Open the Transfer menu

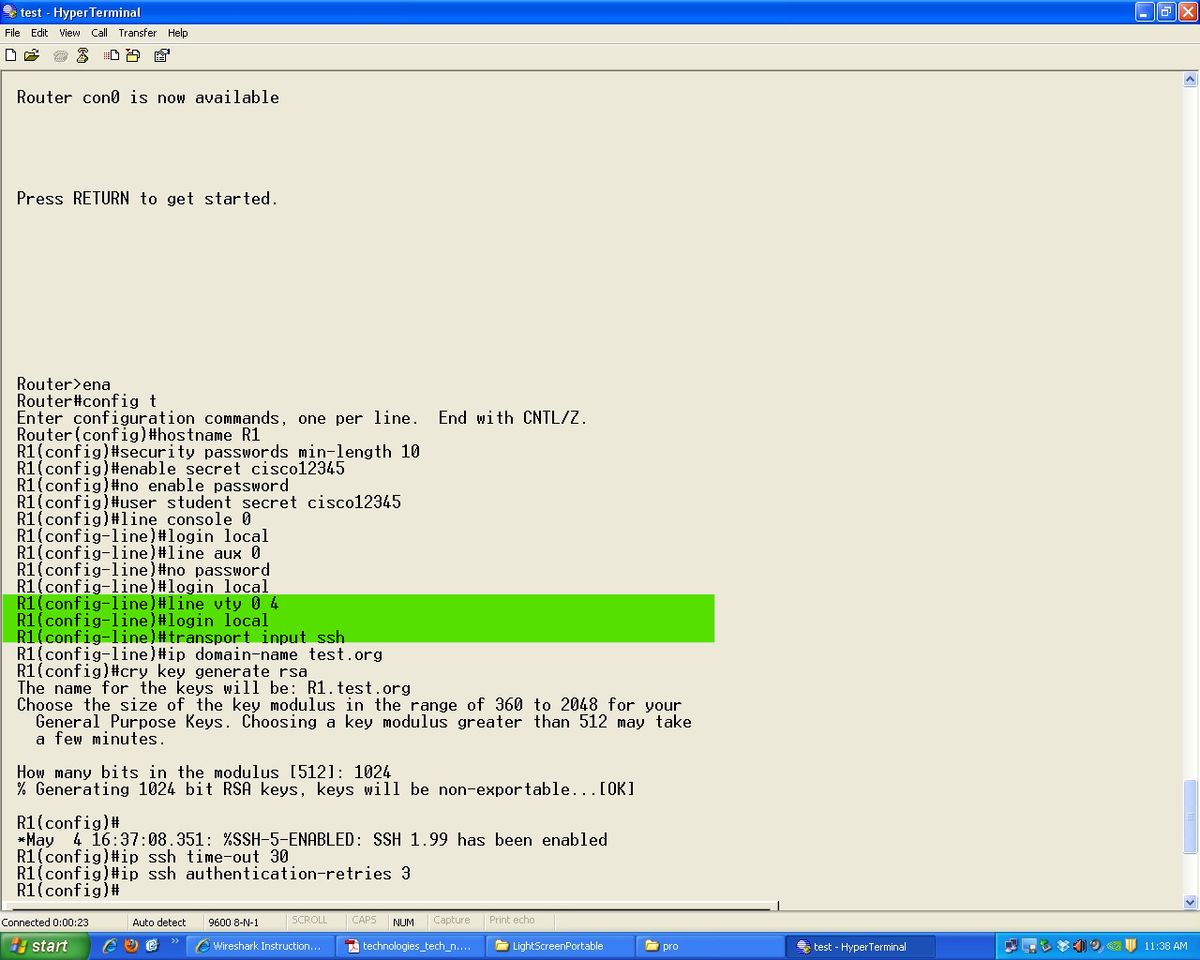tap(137, 33)
